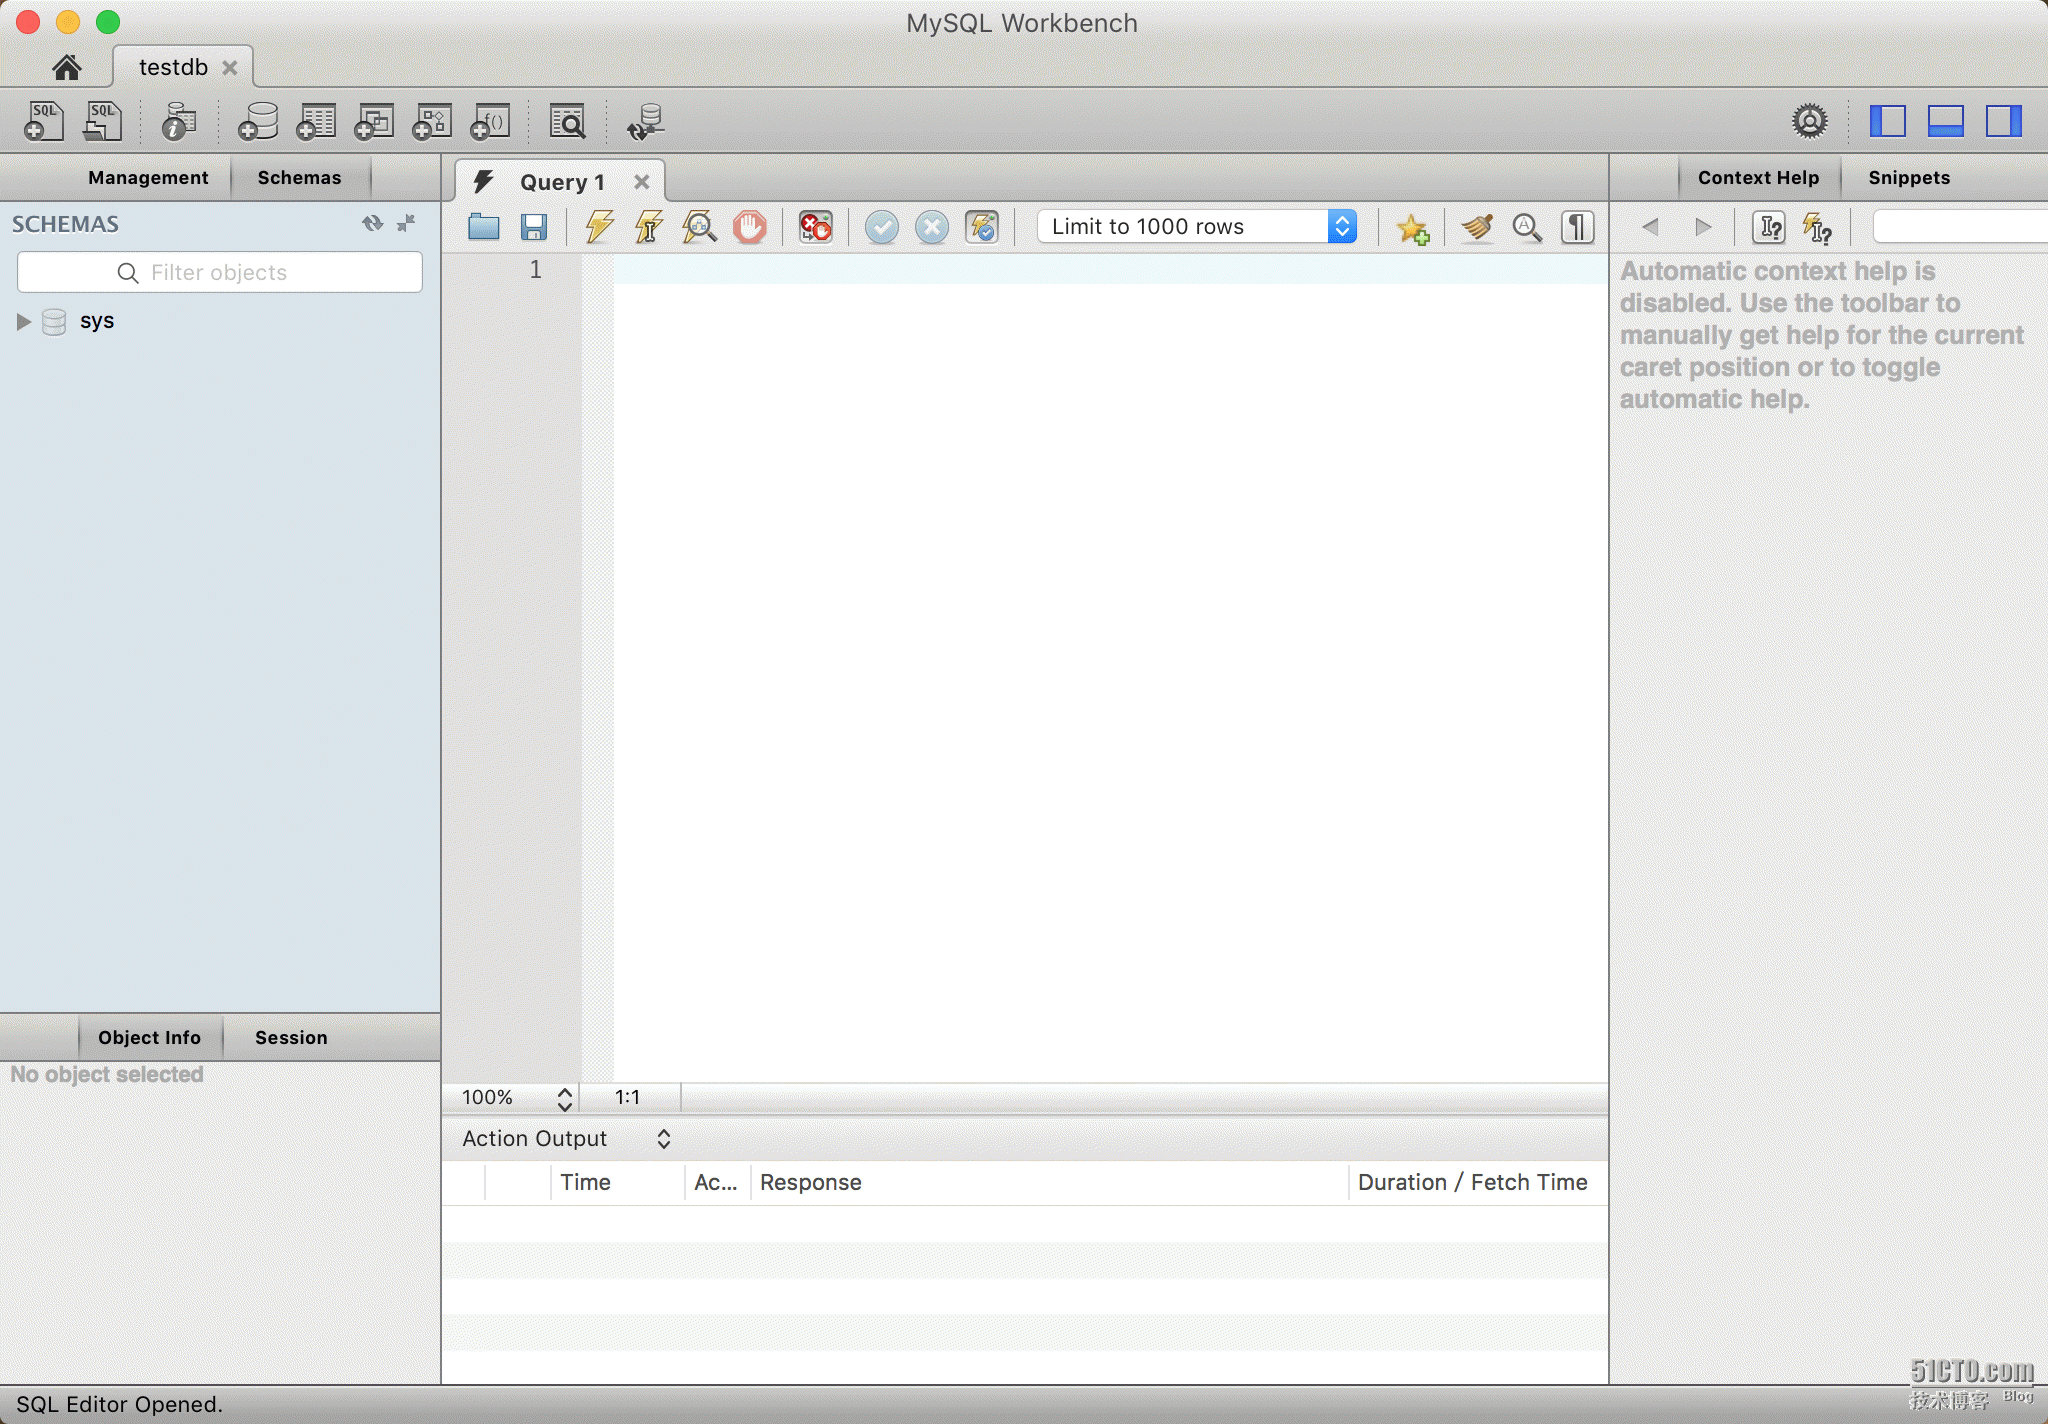Image resolution: width=2048 pixels, height=1424 pixels.
Task: Close the Query 1 tab
Action: tap(642, 182)
